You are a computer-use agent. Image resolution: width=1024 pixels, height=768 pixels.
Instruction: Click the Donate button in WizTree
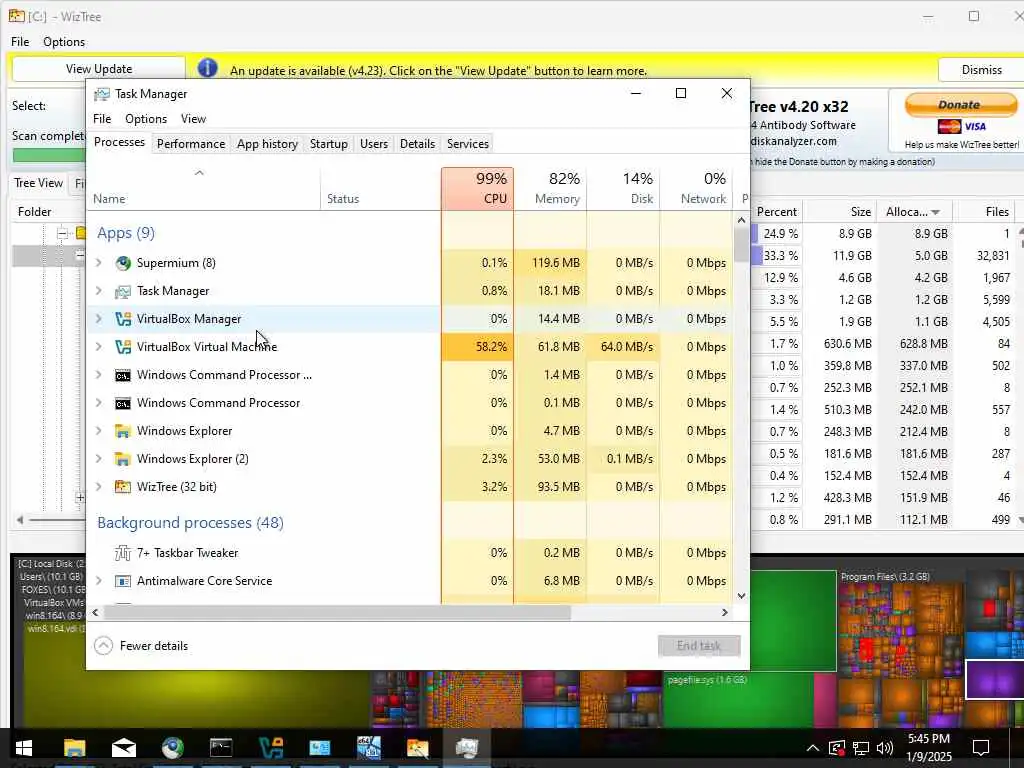coord(960,104)
